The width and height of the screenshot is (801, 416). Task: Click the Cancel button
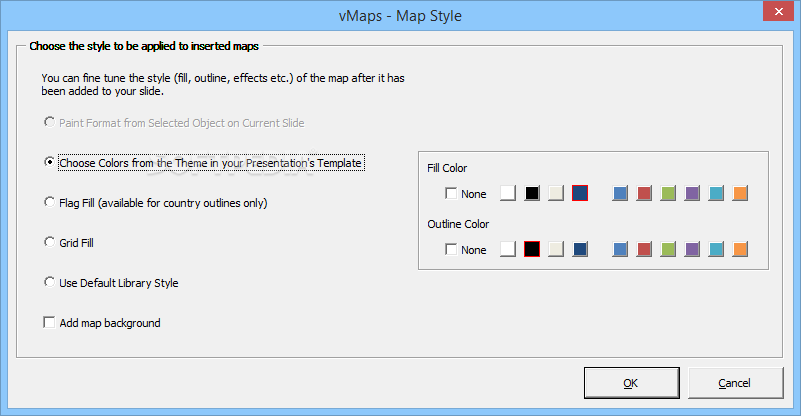tap(735, 383)
